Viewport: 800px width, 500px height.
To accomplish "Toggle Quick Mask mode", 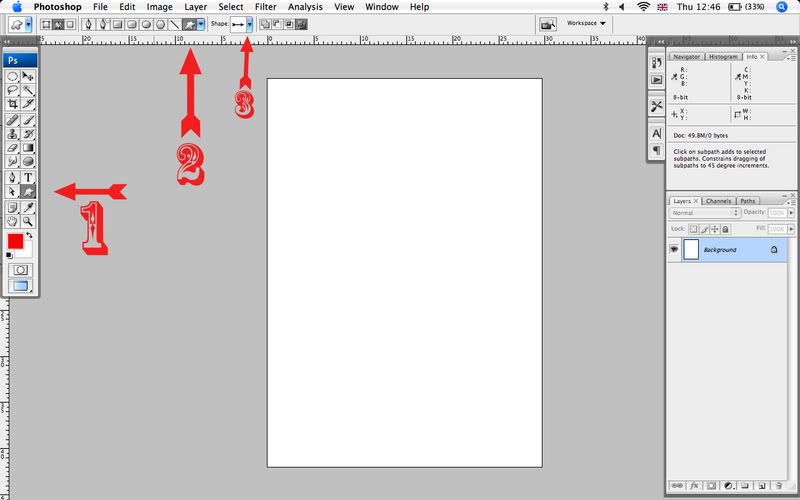I will pos(19,270).
